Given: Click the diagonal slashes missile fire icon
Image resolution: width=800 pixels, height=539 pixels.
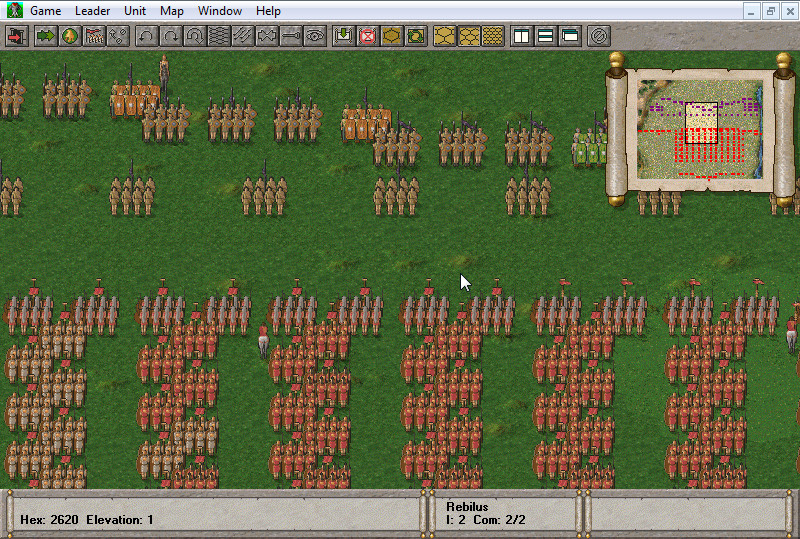Looking at the screenshot, I should pyautogui.click(x=243, y=36).
